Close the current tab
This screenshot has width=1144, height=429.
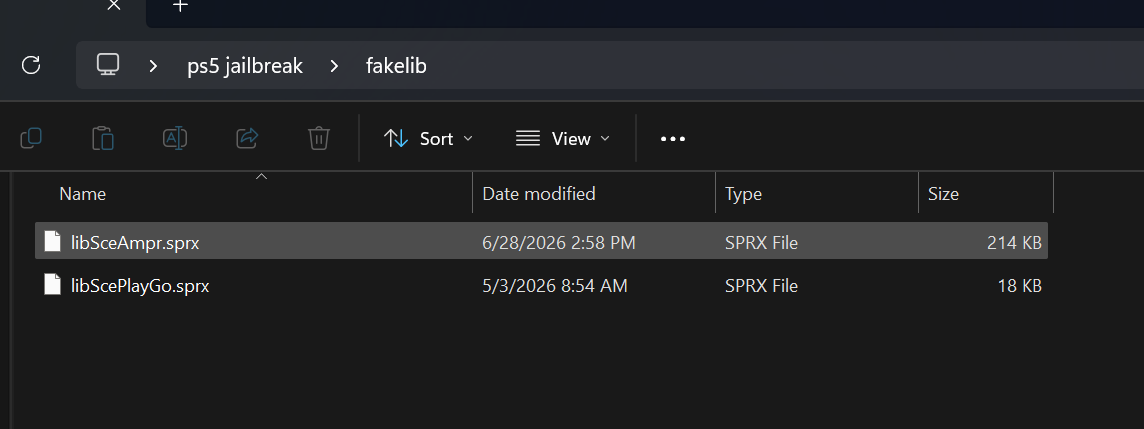(113, 5)
